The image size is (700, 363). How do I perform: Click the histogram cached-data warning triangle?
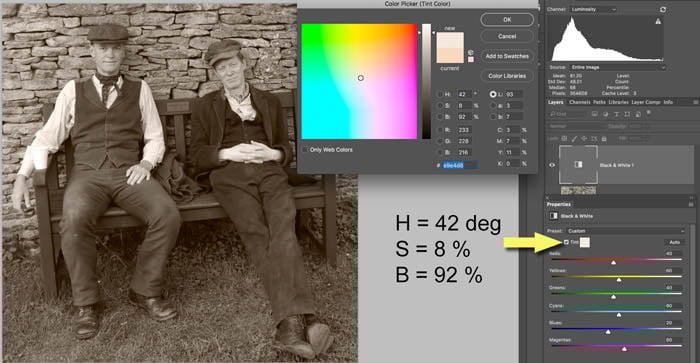[658, 21]
